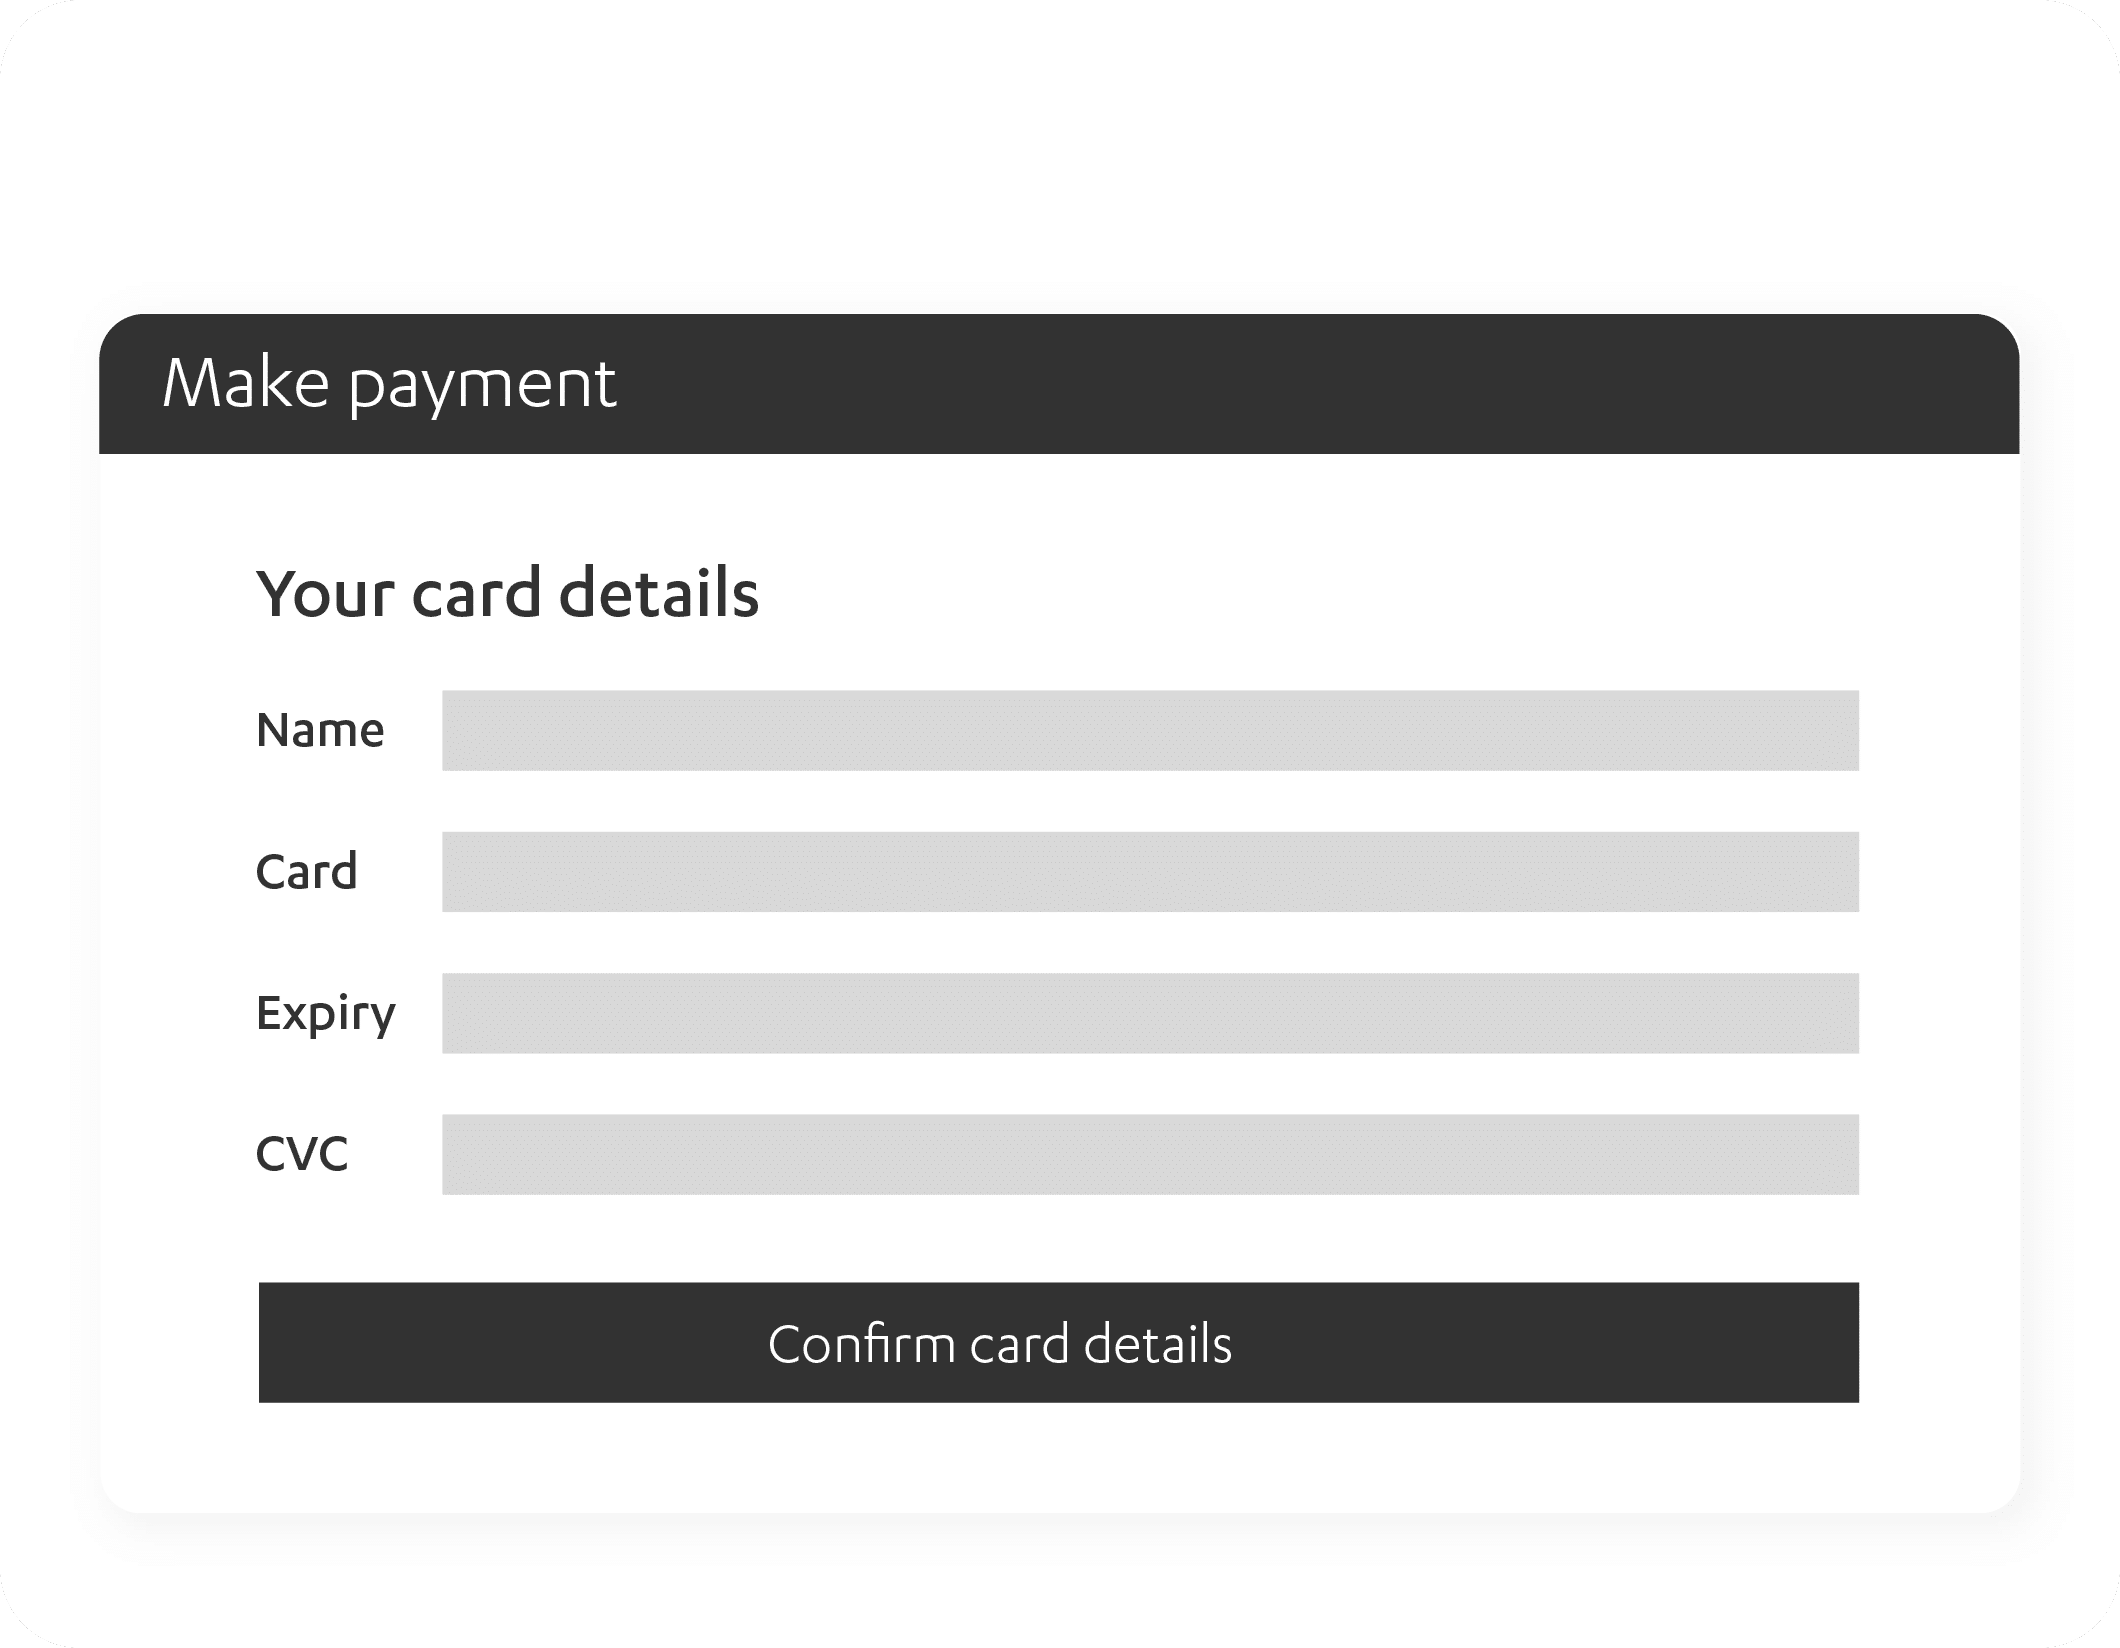
Task: Click the Expiry field label
Action: [325, 1013]
